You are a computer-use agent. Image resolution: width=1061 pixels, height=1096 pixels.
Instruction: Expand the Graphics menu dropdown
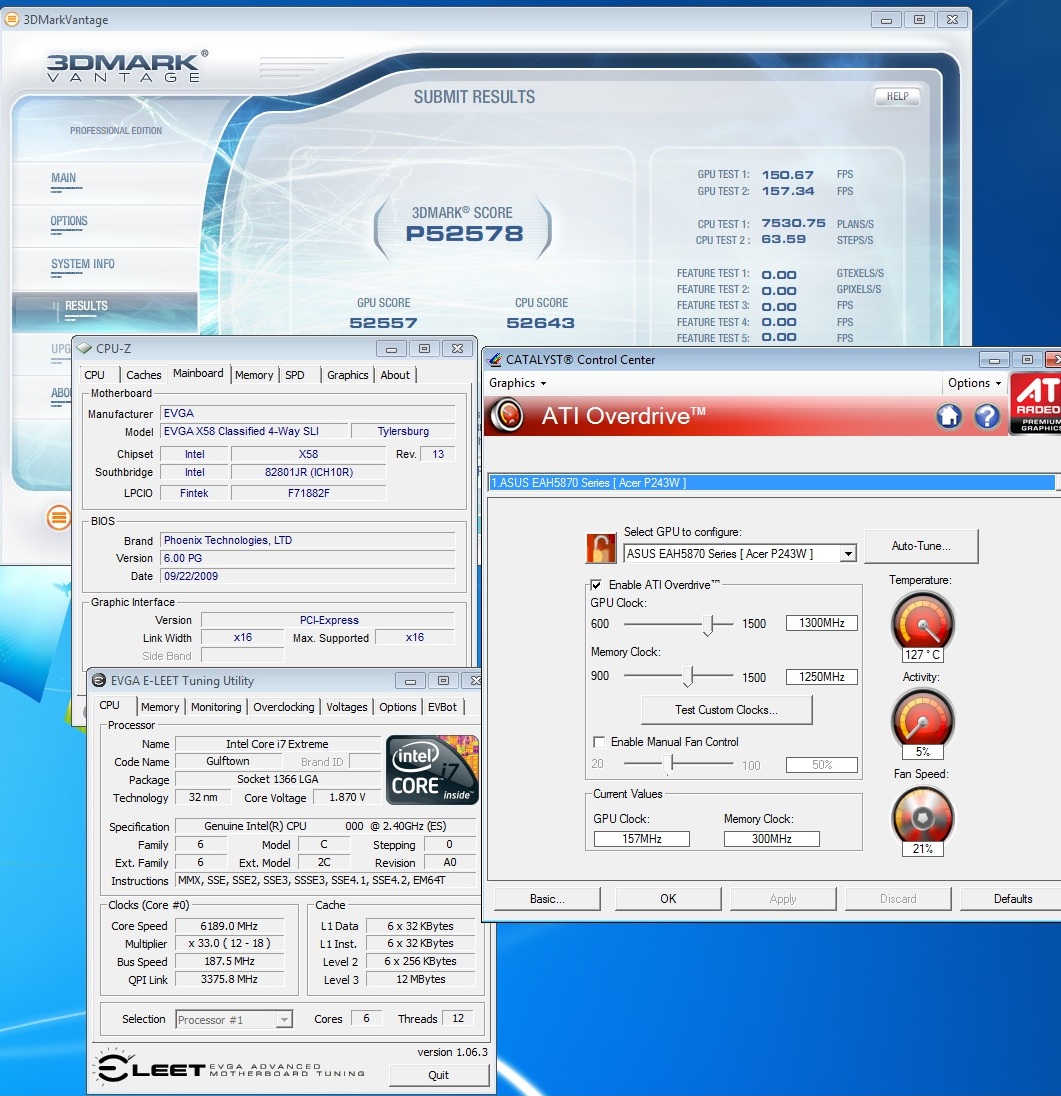517,383
